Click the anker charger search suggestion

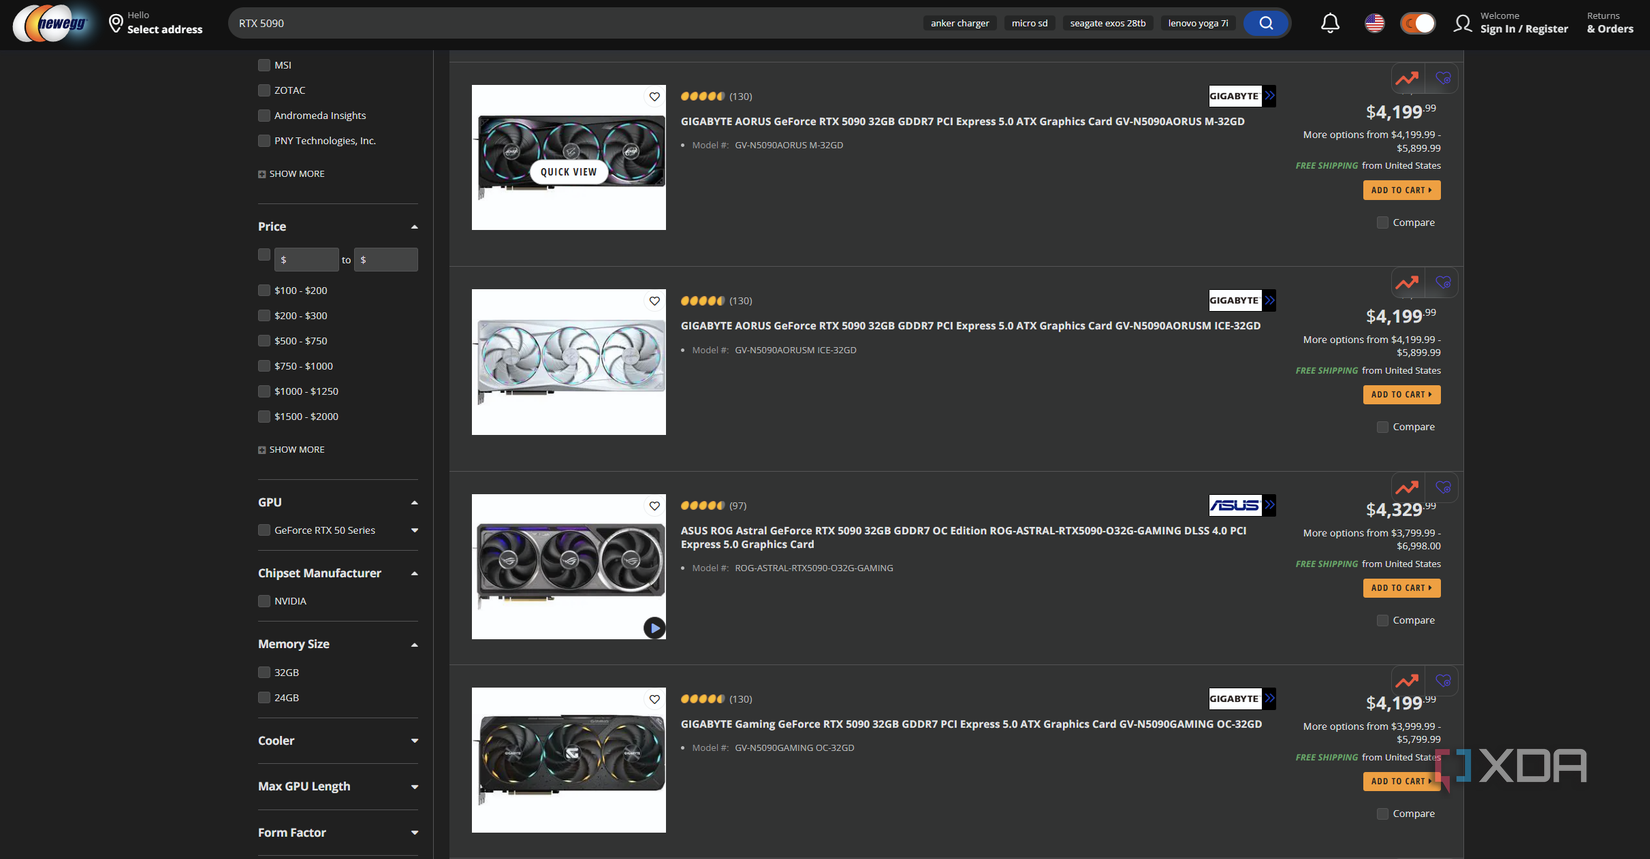(x=960, y=23)
